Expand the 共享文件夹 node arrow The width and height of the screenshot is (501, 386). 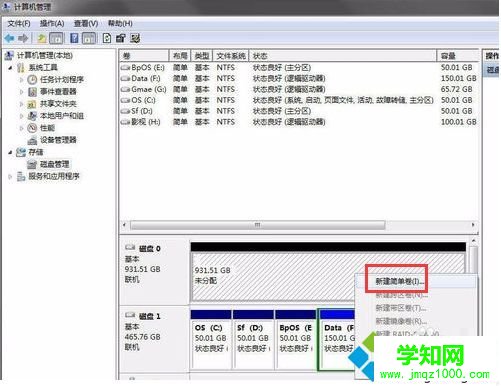22,104
